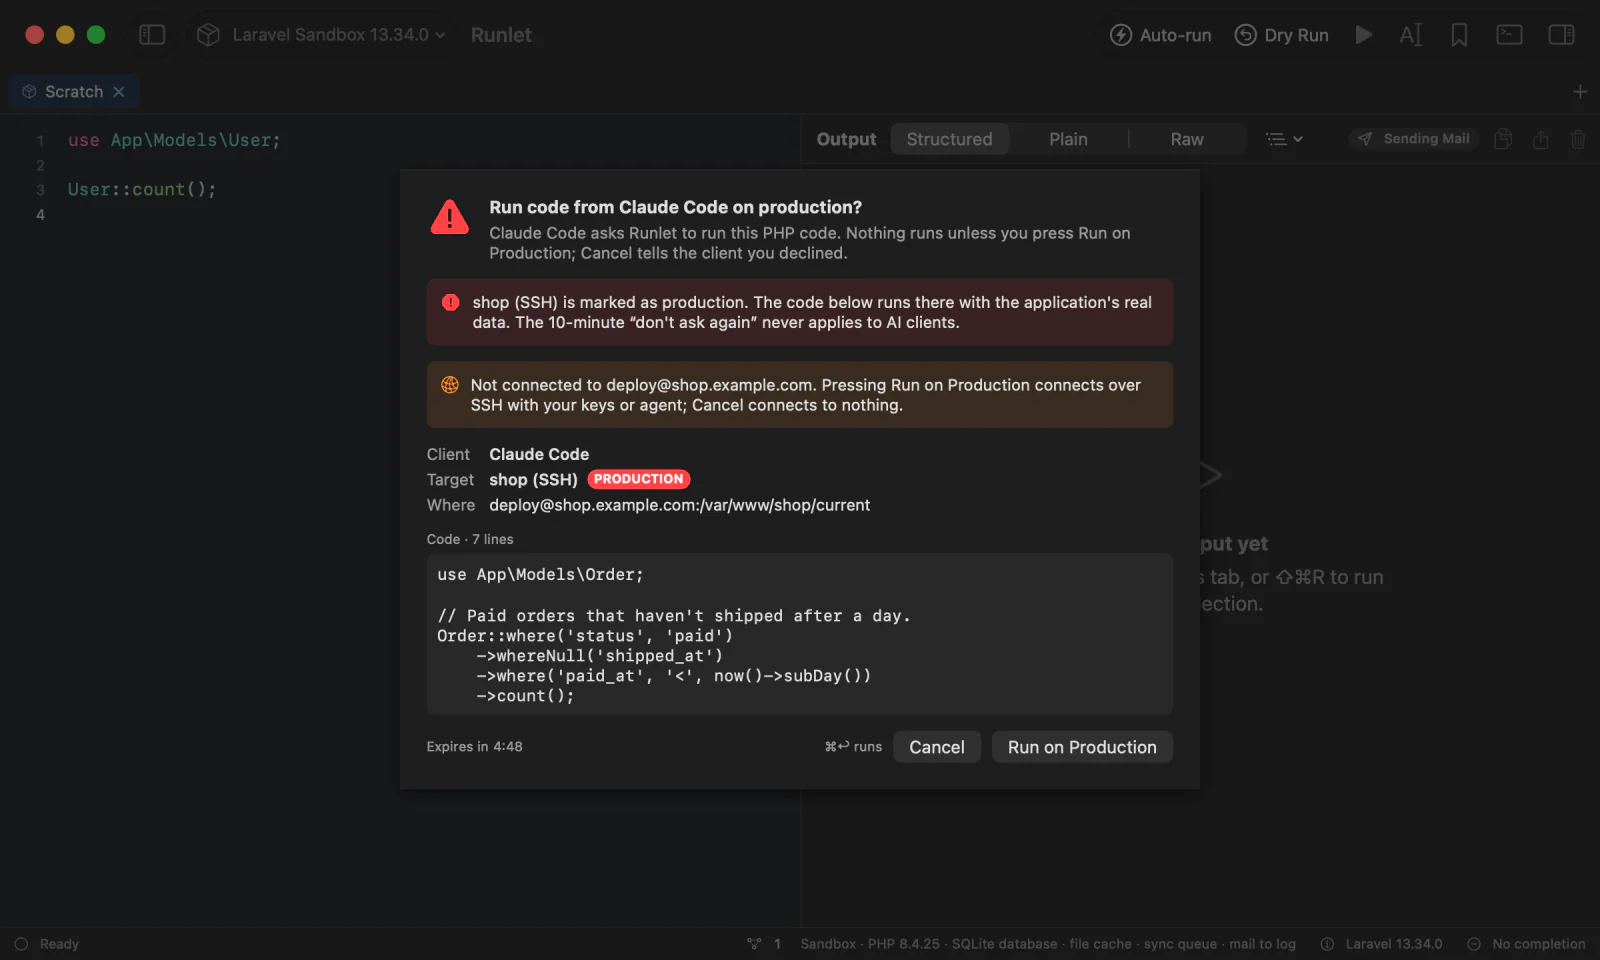
Task: Click the Sandbox PHP 8.4.25 status text
Action: click(1048, 944)
